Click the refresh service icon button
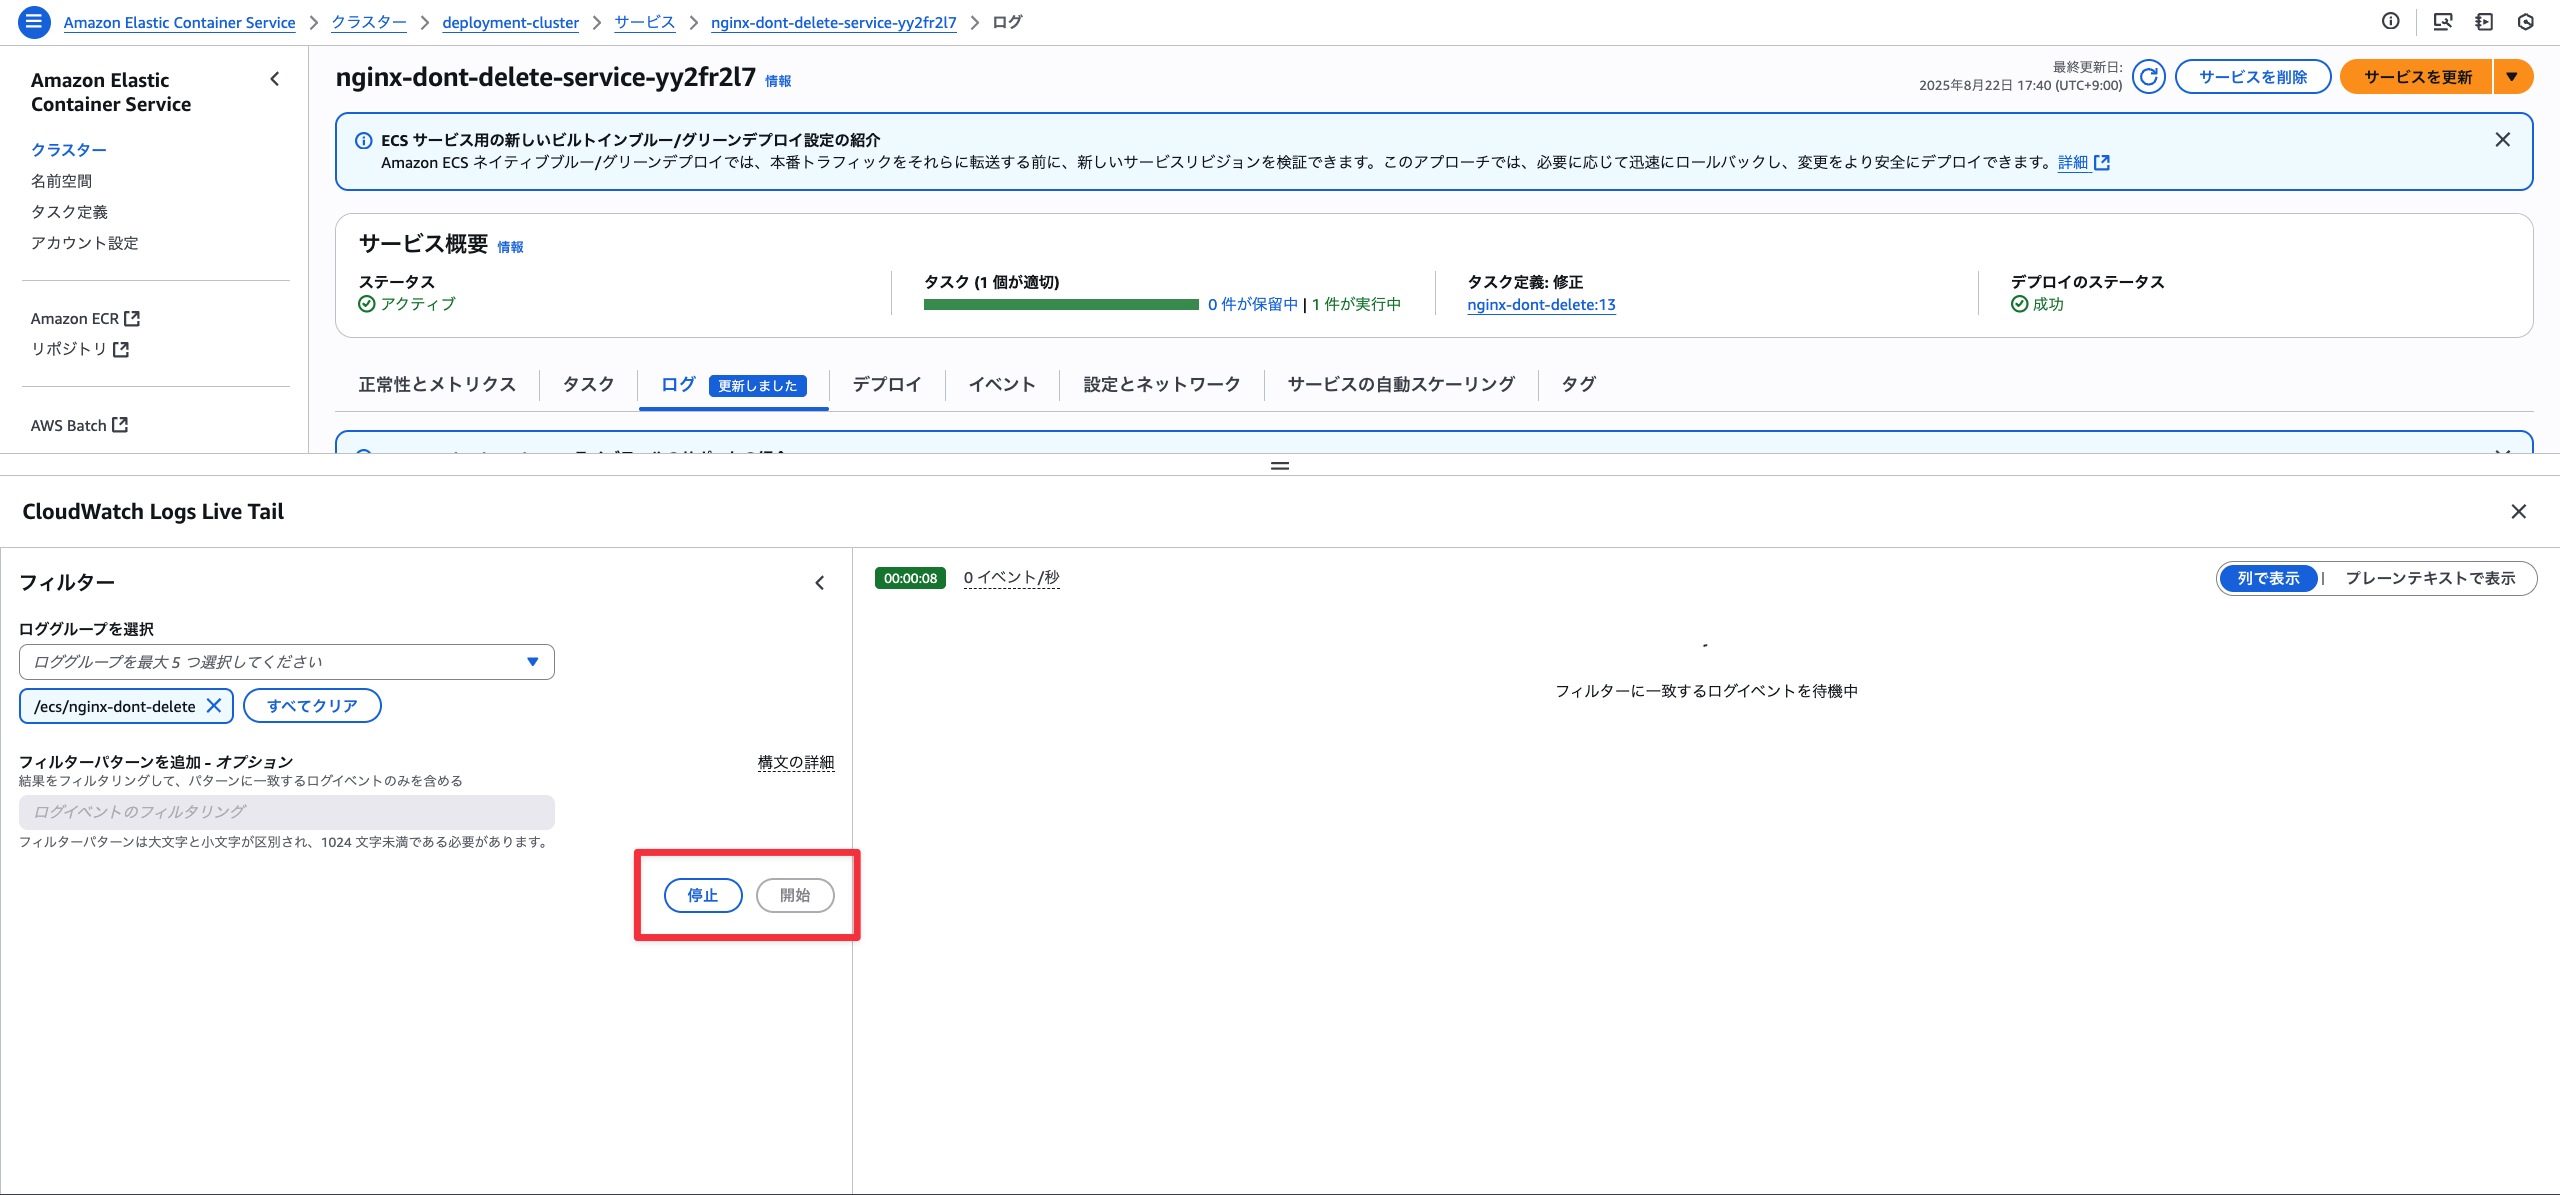This screenshot has width=2560, height=1195. [2148, 77]
